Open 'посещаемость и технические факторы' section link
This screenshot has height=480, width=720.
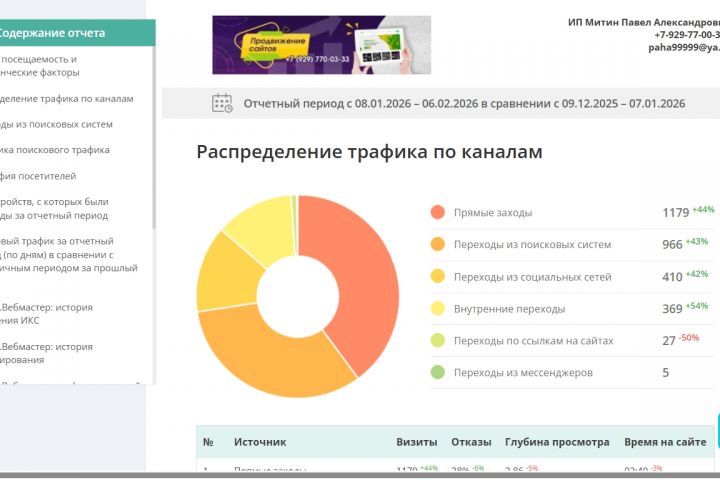[x=39, y=66]
